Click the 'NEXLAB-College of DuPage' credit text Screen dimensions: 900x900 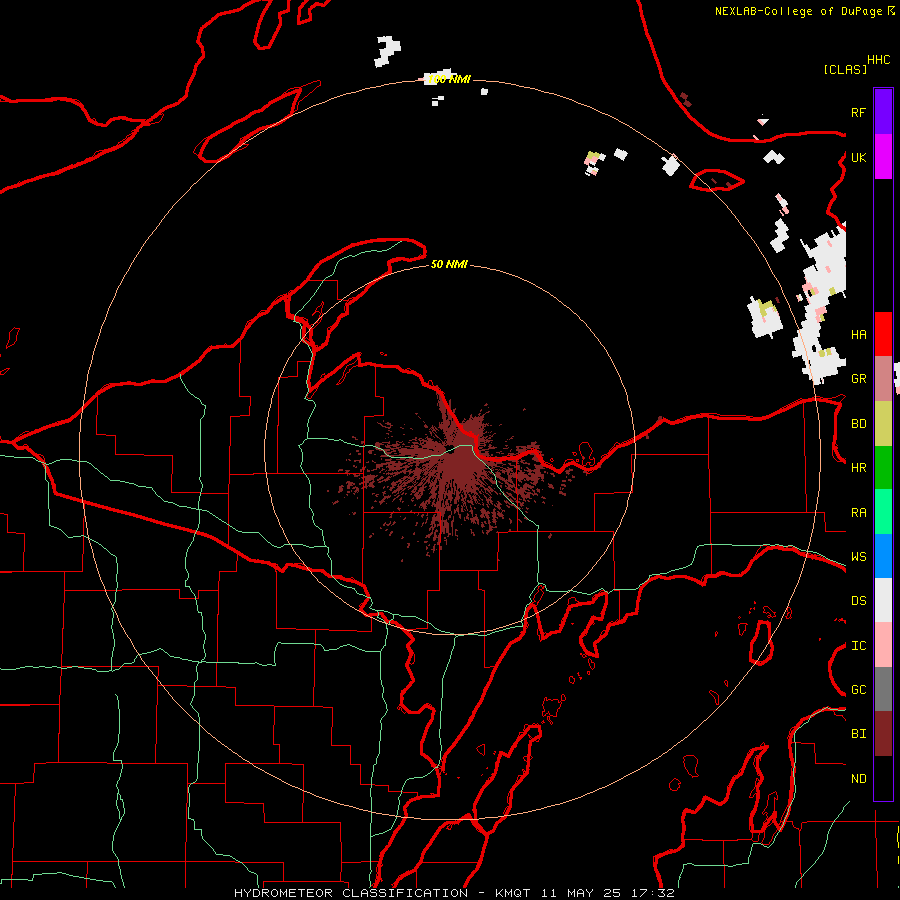[x=798, y=11]
